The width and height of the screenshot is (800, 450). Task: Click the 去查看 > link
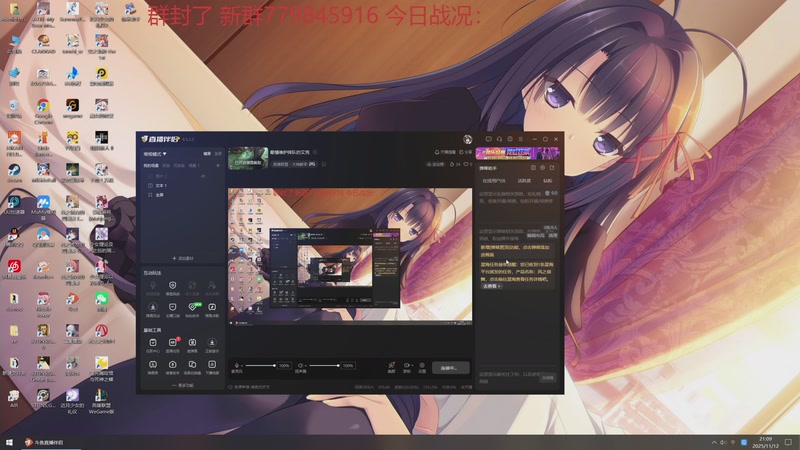point(491,286)
